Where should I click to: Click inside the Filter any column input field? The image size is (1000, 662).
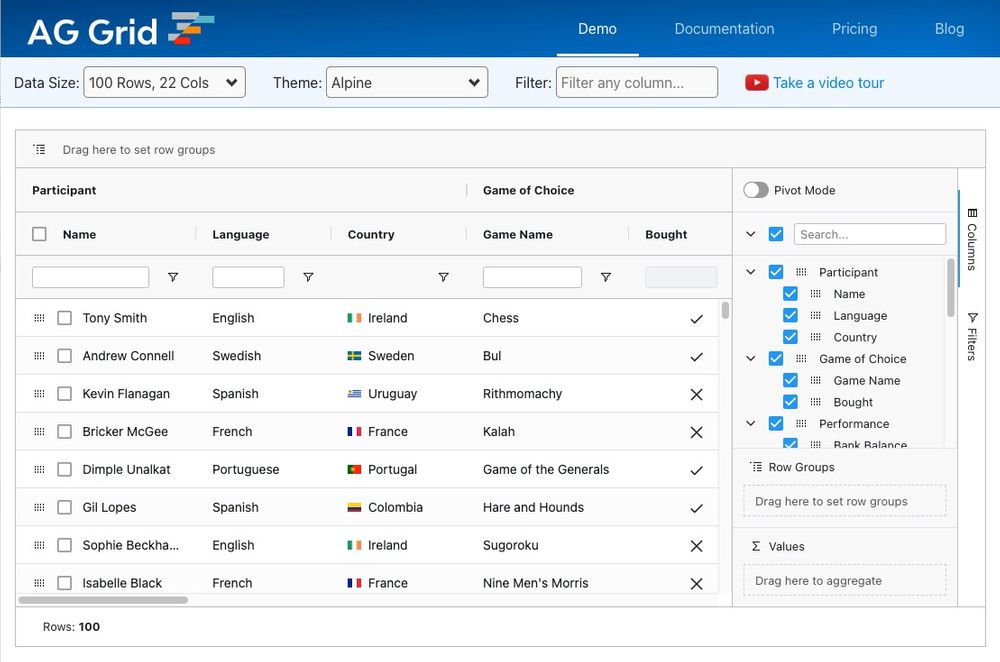click(636, 83)
